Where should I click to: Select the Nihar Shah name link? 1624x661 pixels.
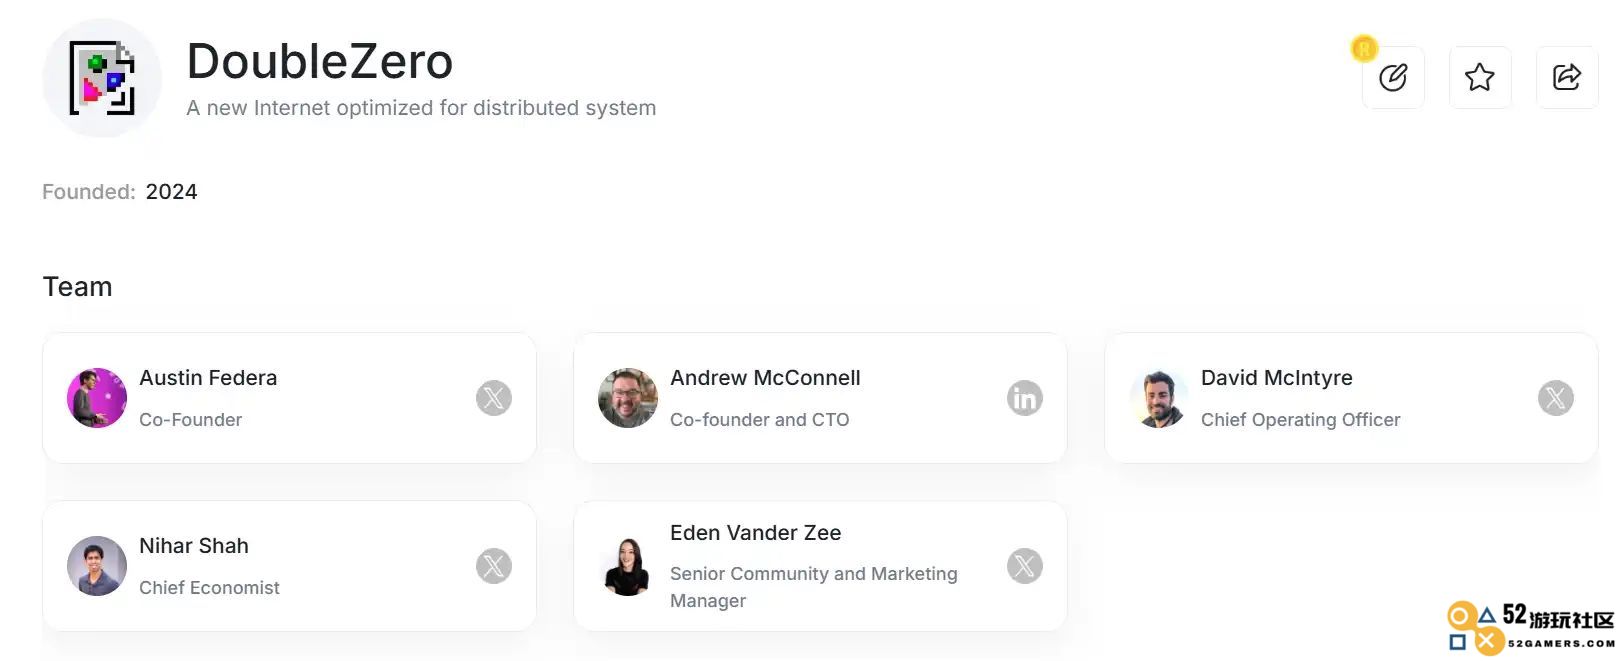point(194,546)
